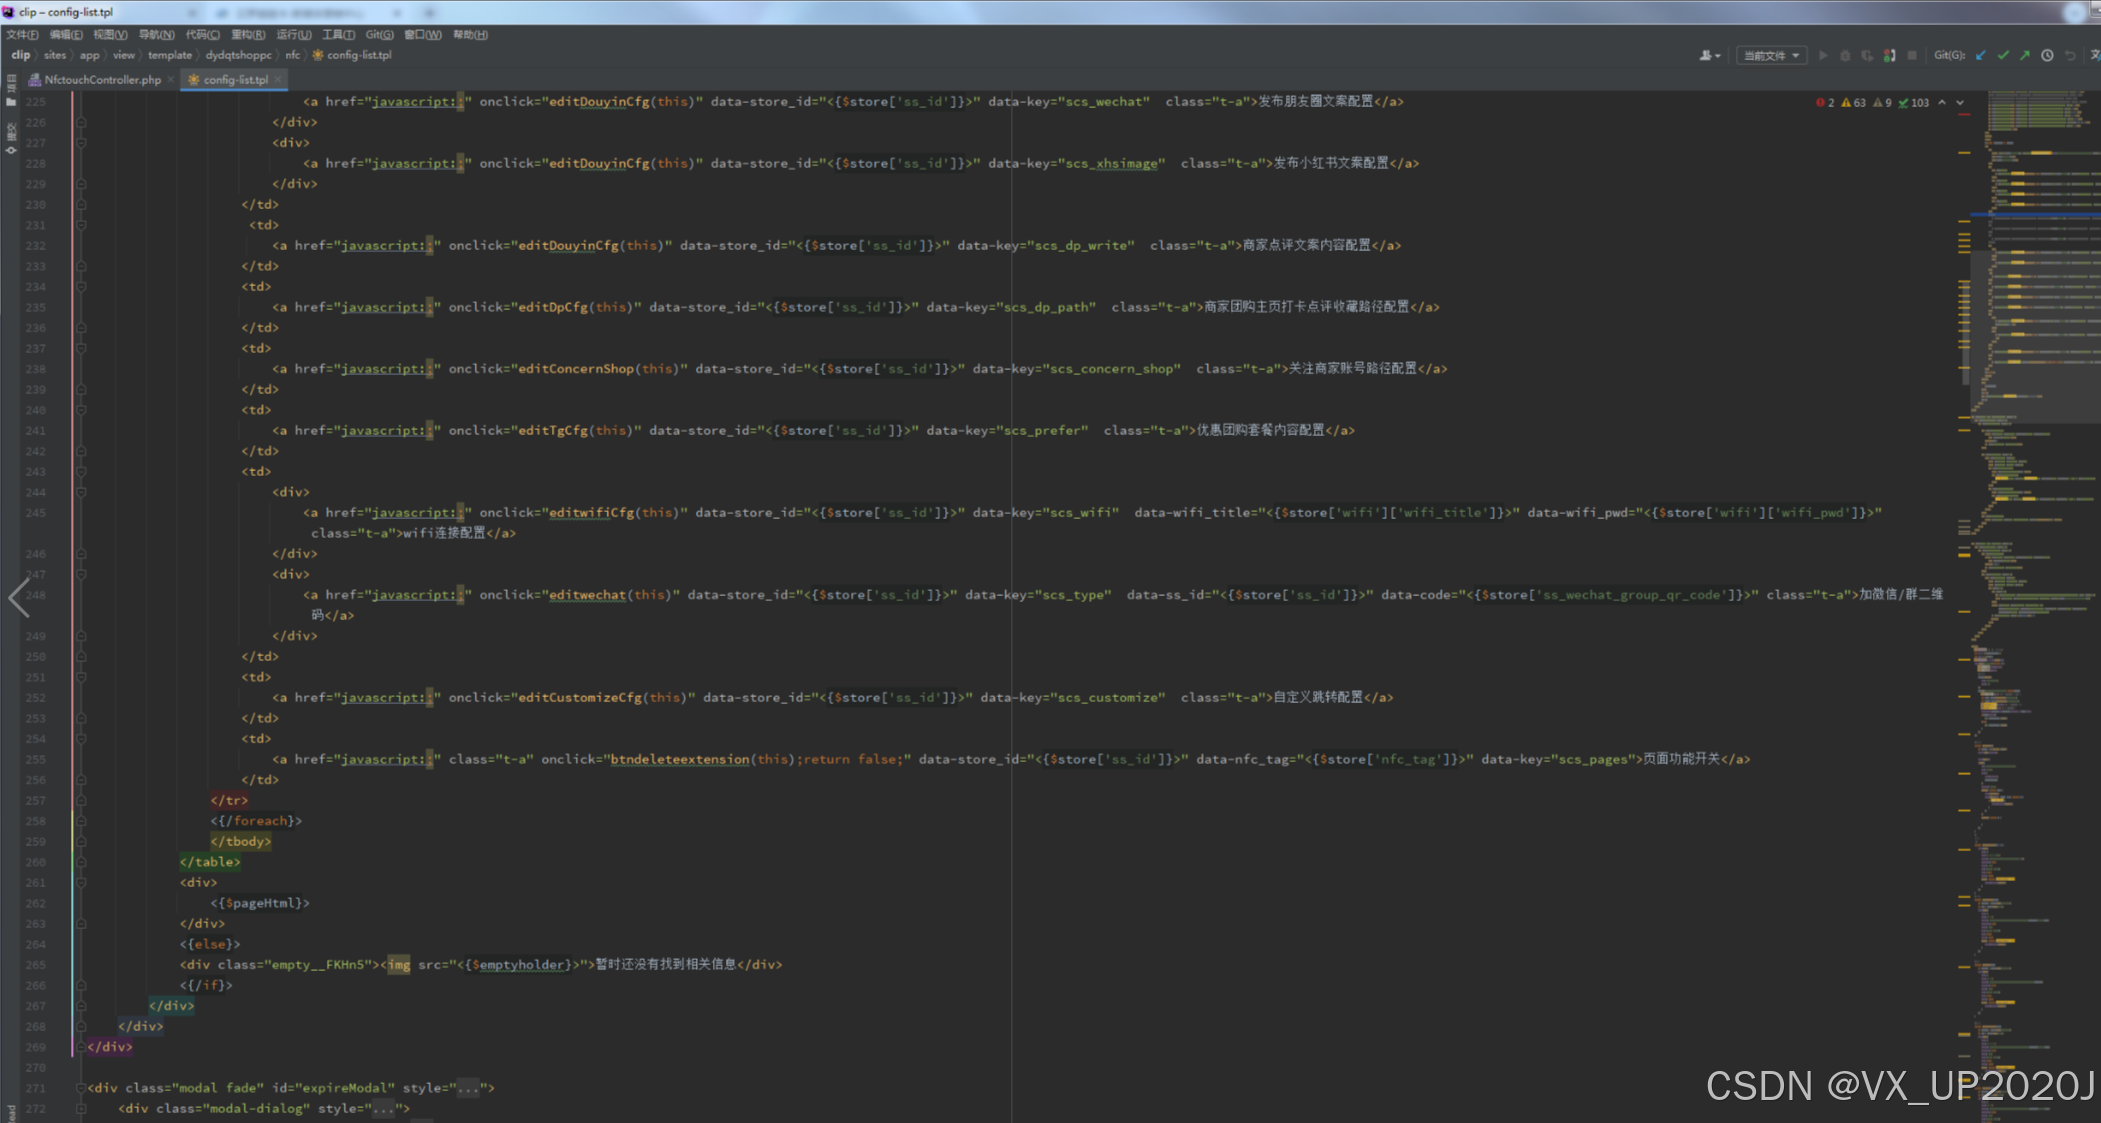Open the translate icon at toolbar end

click(x=2094, y=56)
